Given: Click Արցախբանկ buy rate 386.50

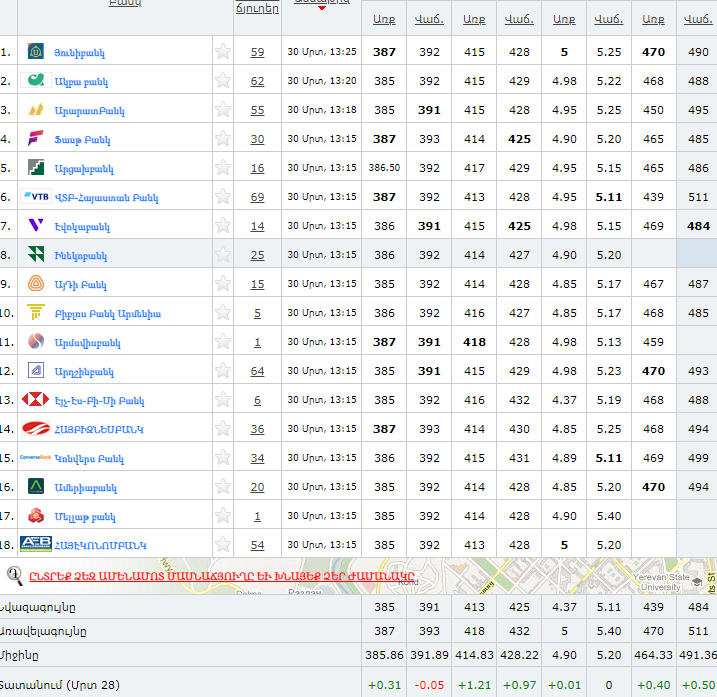Looking at the screenshot, I should pos(384,168).
